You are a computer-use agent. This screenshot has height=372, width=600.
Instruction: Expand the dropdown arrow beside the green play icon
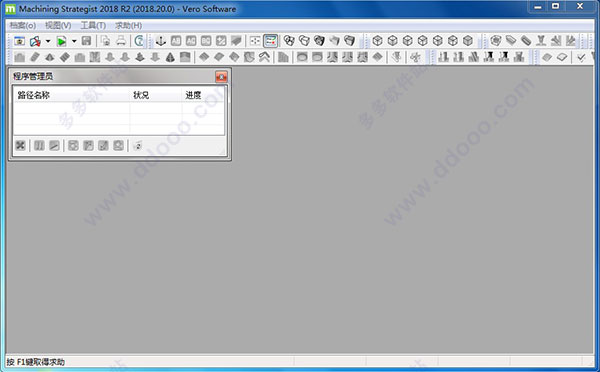[x=74, y=41]
